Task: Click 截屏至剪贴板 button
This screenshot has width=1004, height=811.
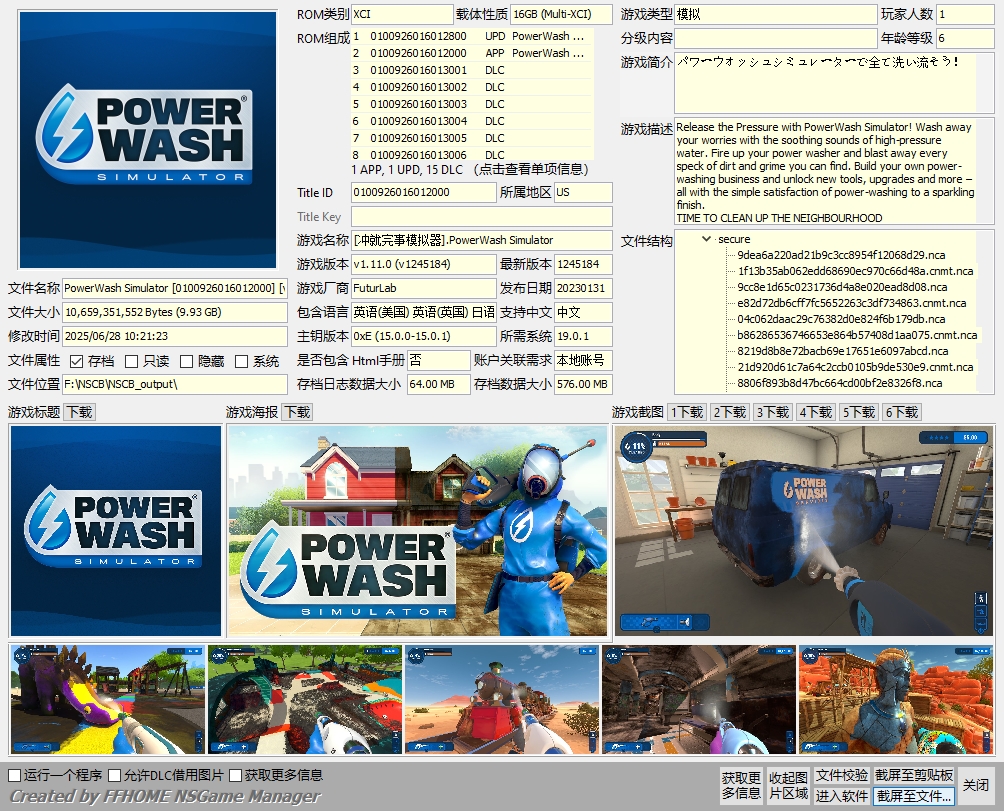Action: 914,775
